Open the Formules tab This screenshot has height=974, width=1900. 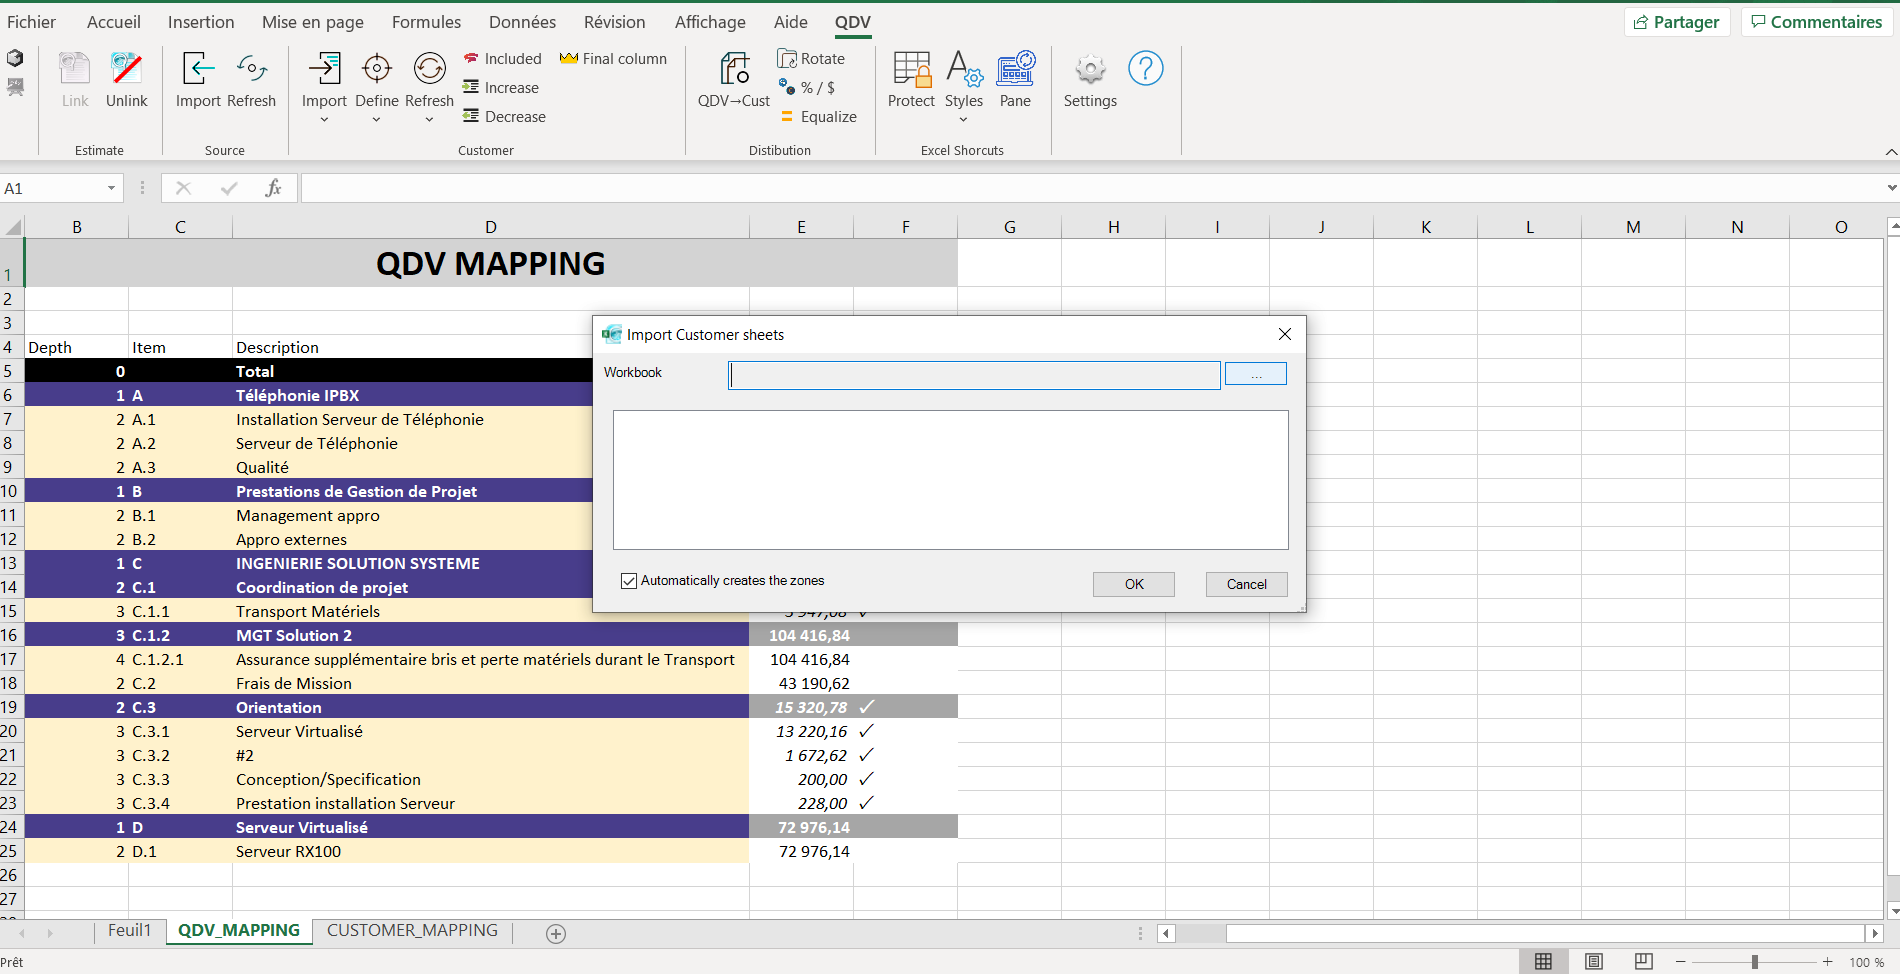click(427, 22)
